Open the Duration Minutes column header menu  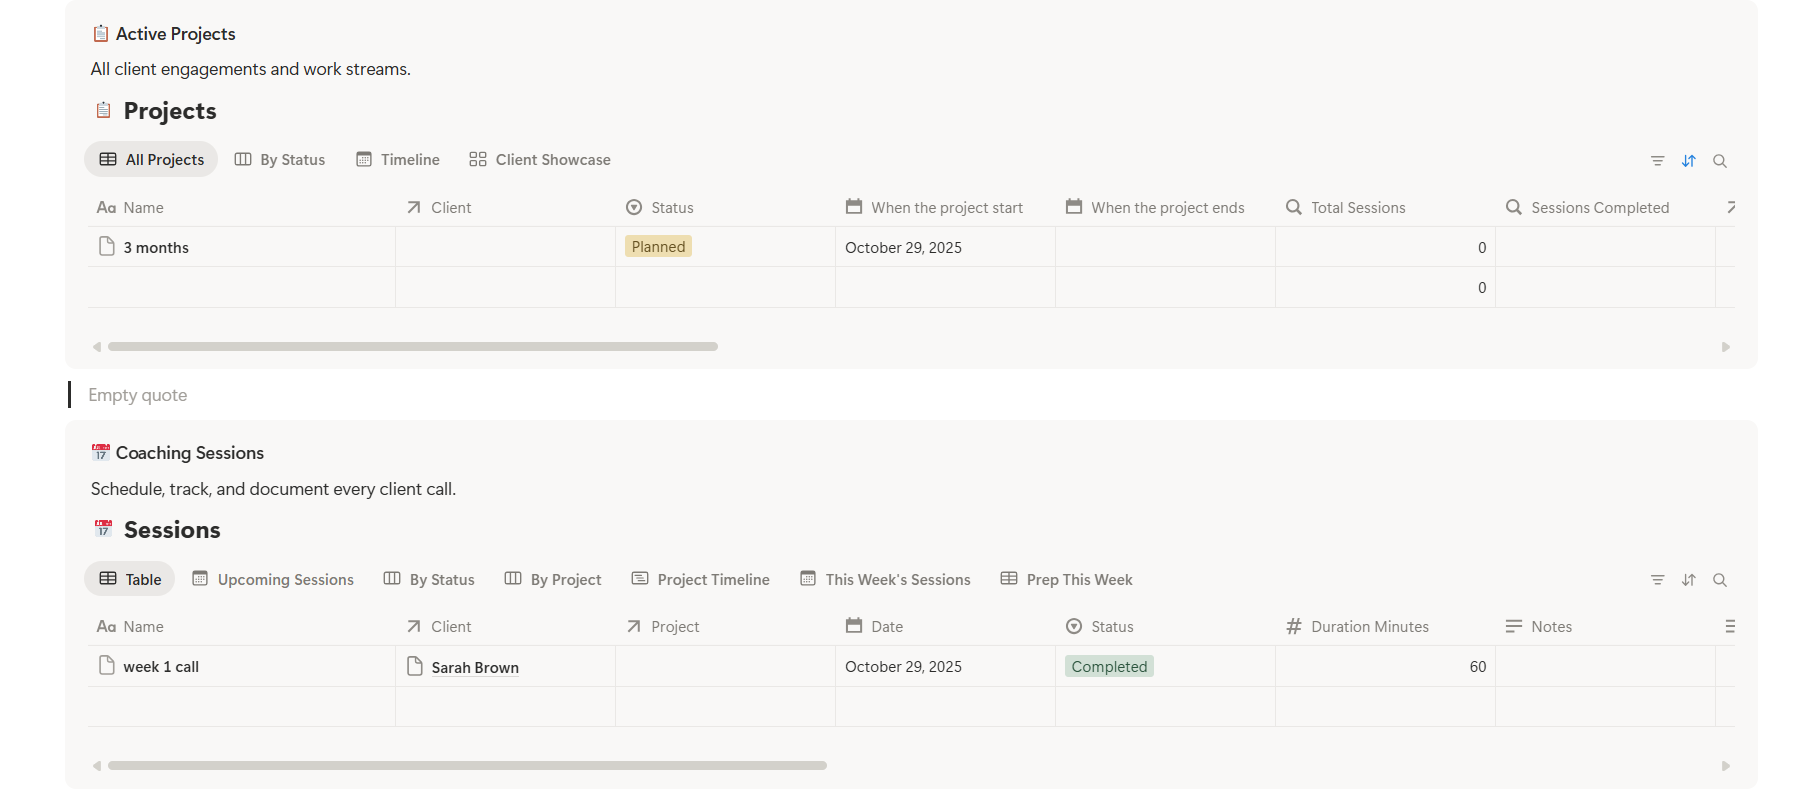coord(1369,627)
